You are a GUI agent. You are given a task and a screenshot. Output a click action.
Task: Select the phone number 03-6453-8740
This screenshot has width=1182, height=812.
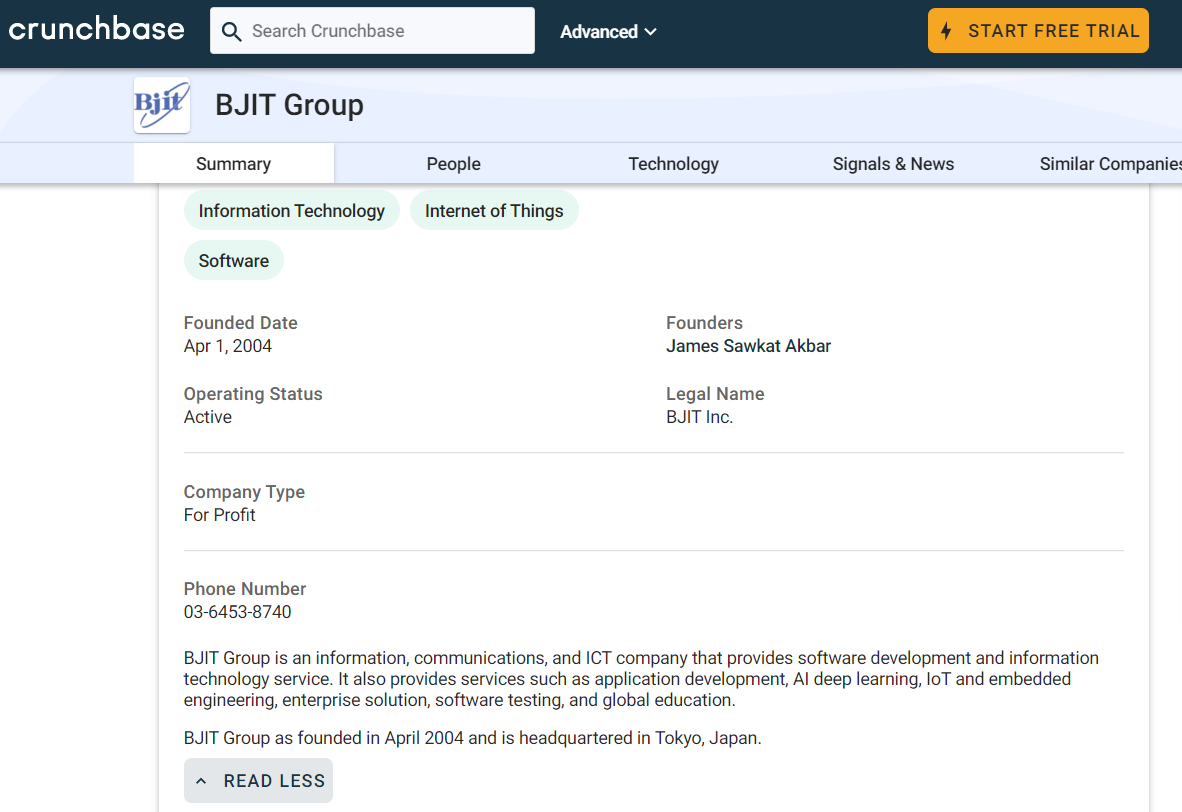click(x=237, y=612)
